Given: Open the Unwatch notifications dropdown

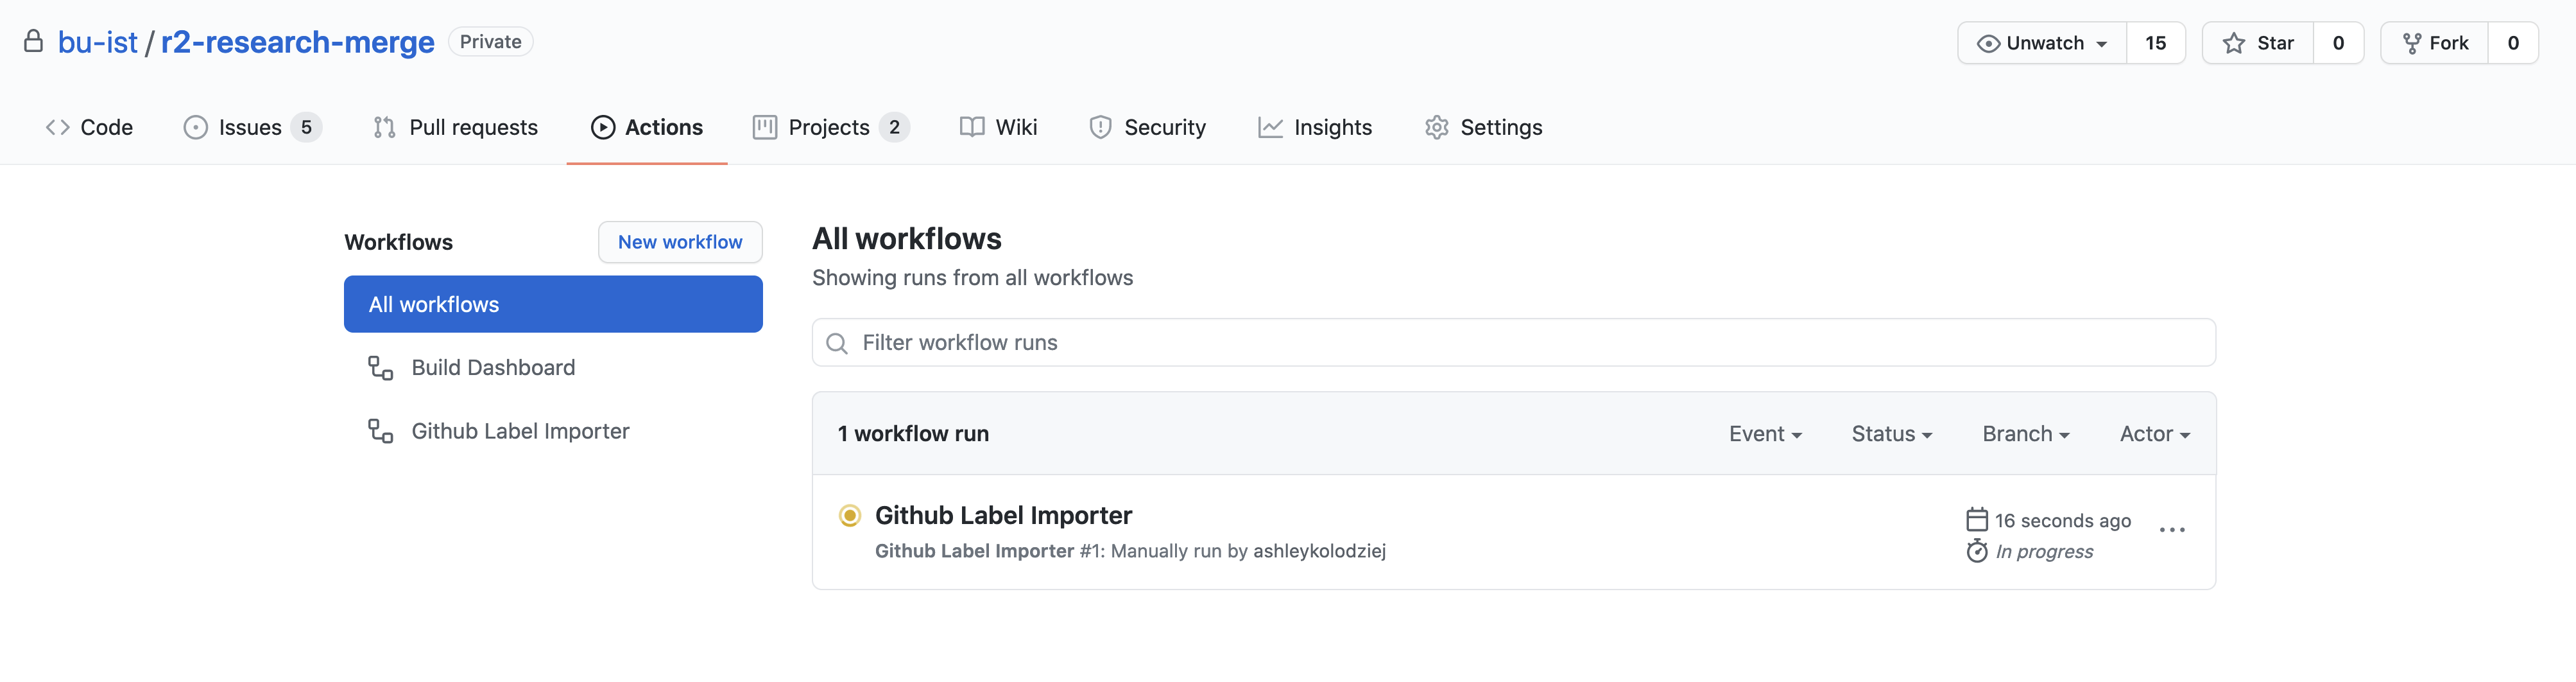Looking at the screenshot, I should click(2042, 43).
